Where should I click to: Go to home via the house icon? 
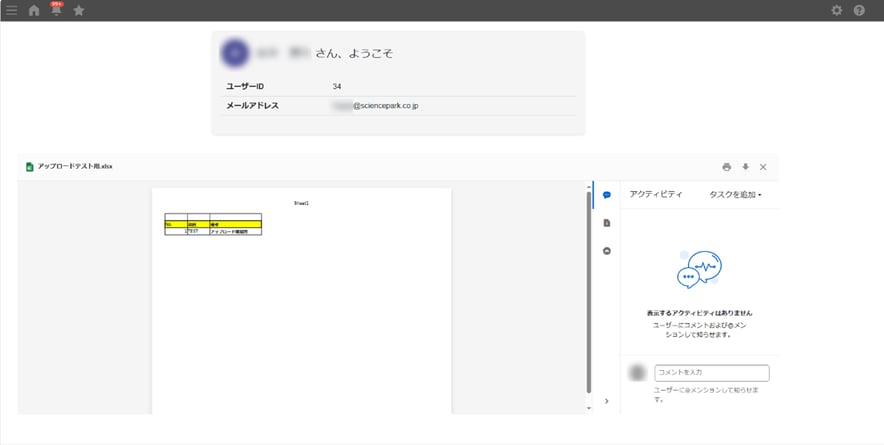click(34, 10)
